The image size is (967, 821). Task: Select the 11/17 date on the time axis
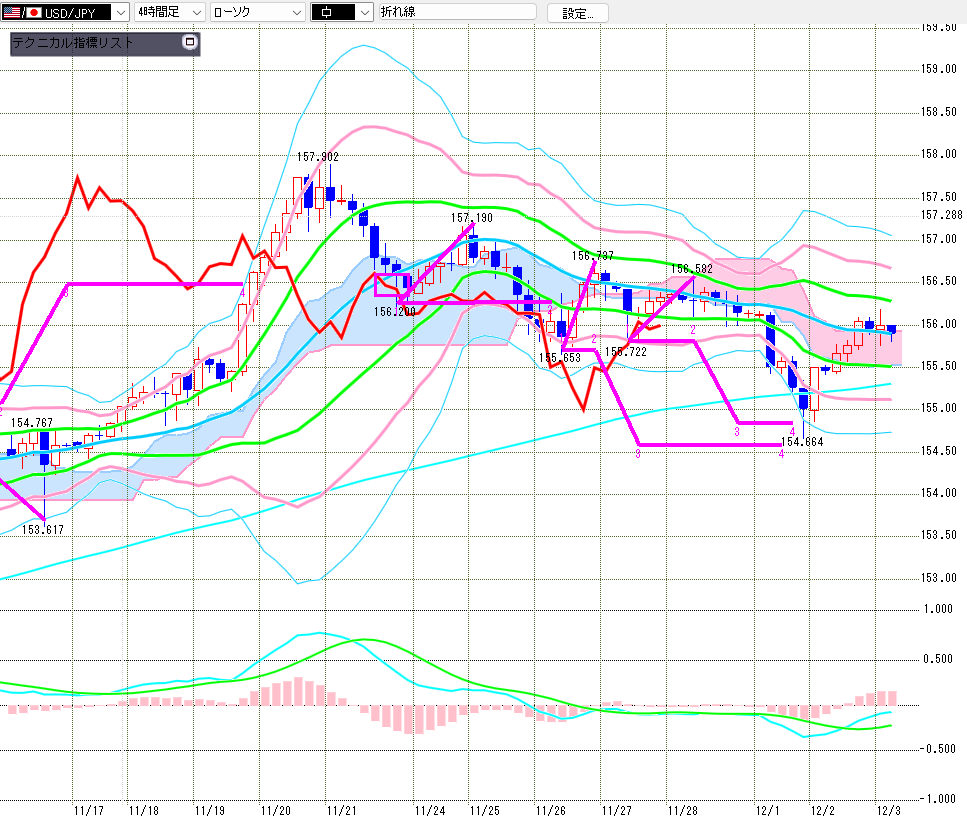coord(88,810)
